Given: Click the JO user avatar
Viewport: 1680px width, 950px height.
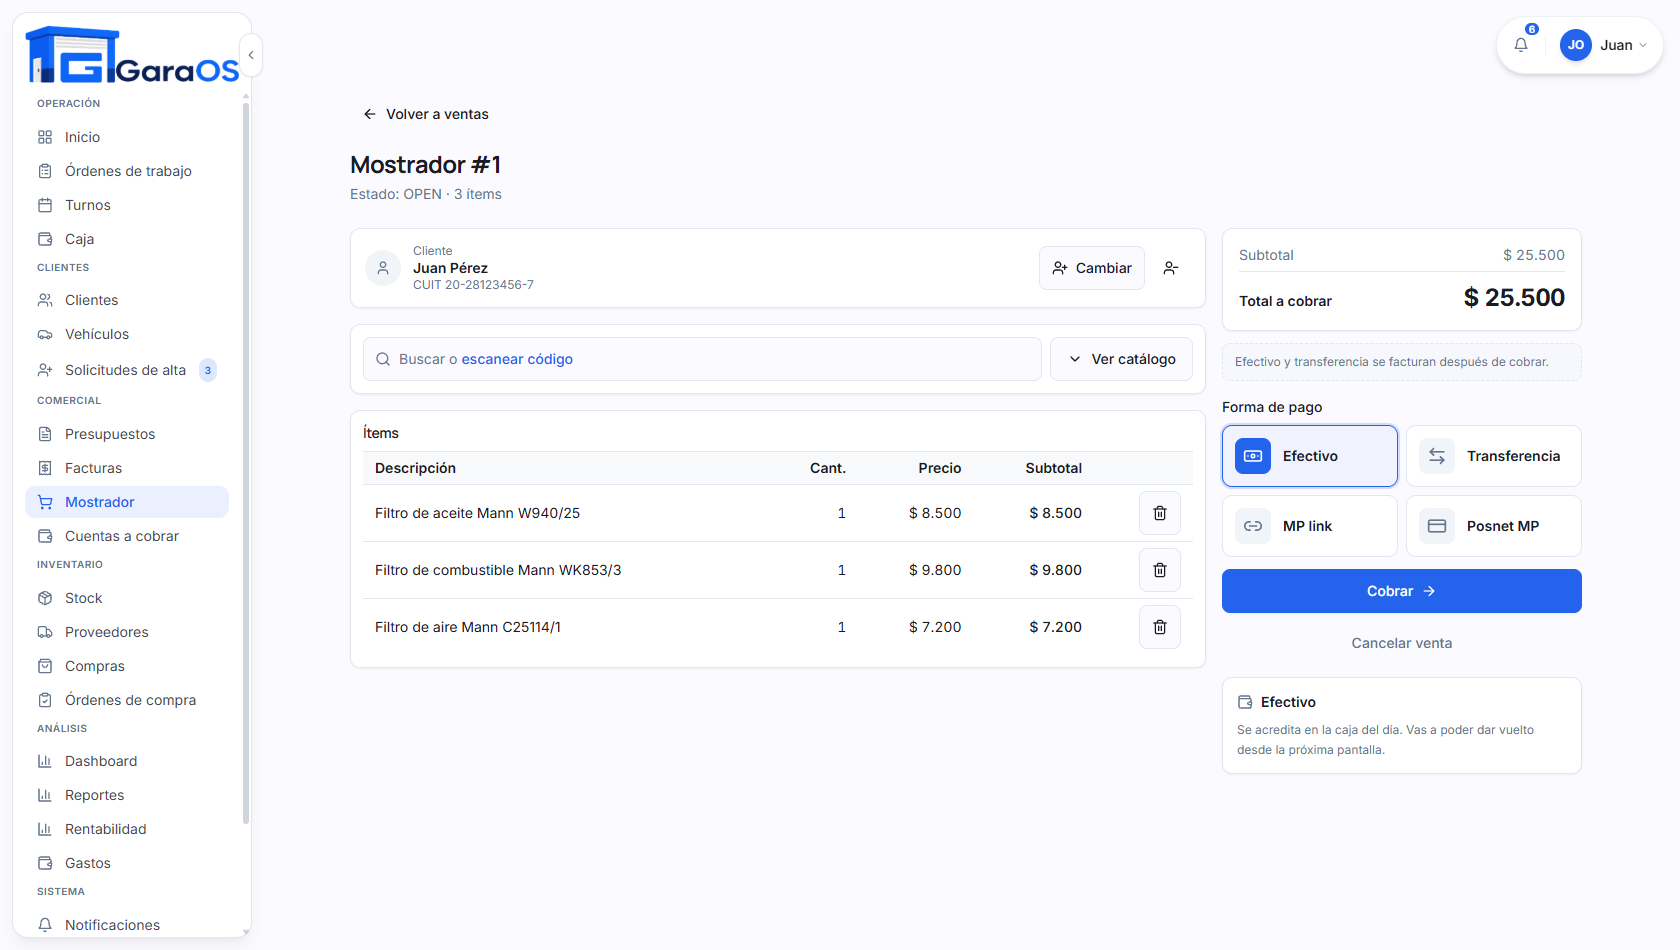Looking at the screenshot, I should [x=1576, y=45].
